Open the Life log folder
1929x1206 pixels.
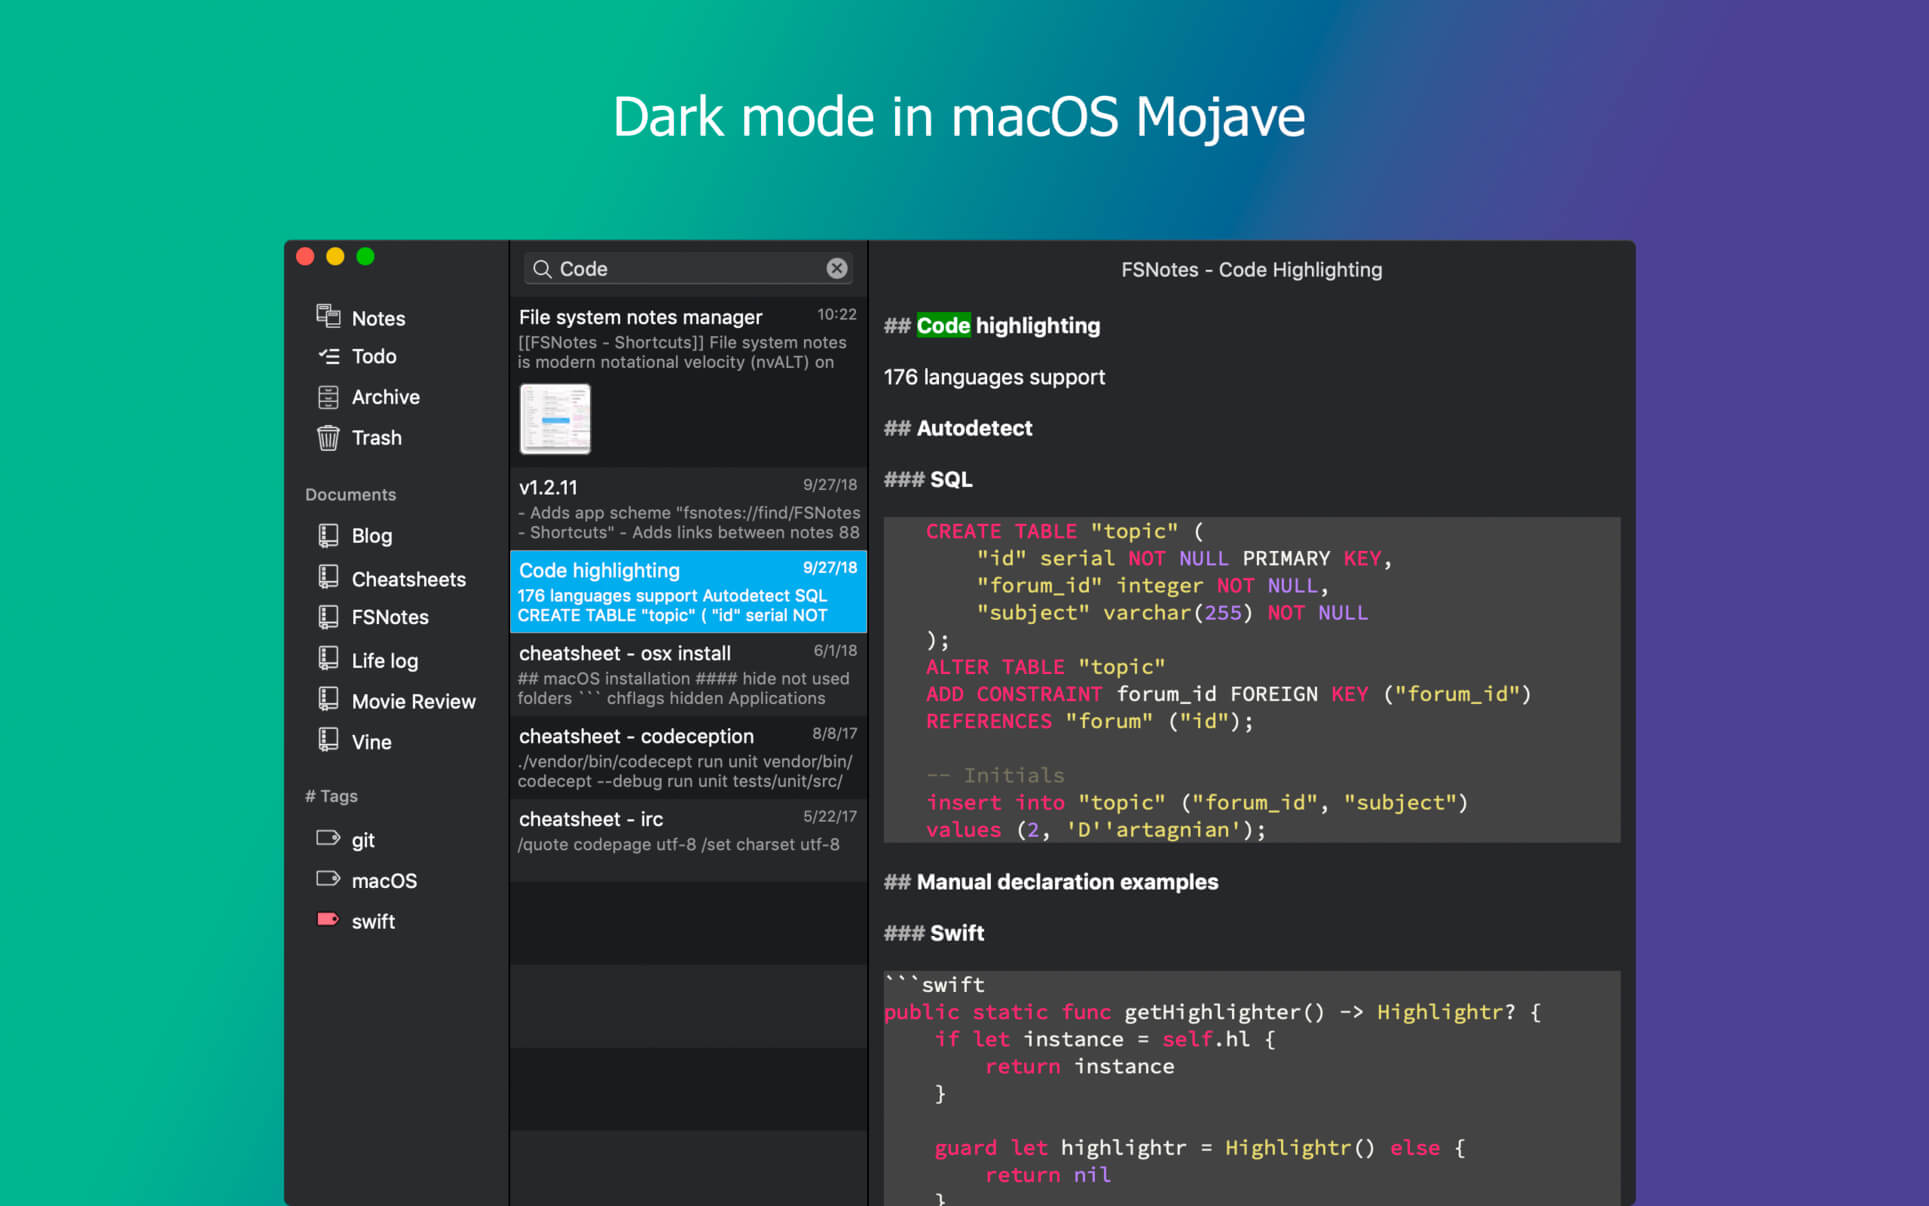point(384,660)
